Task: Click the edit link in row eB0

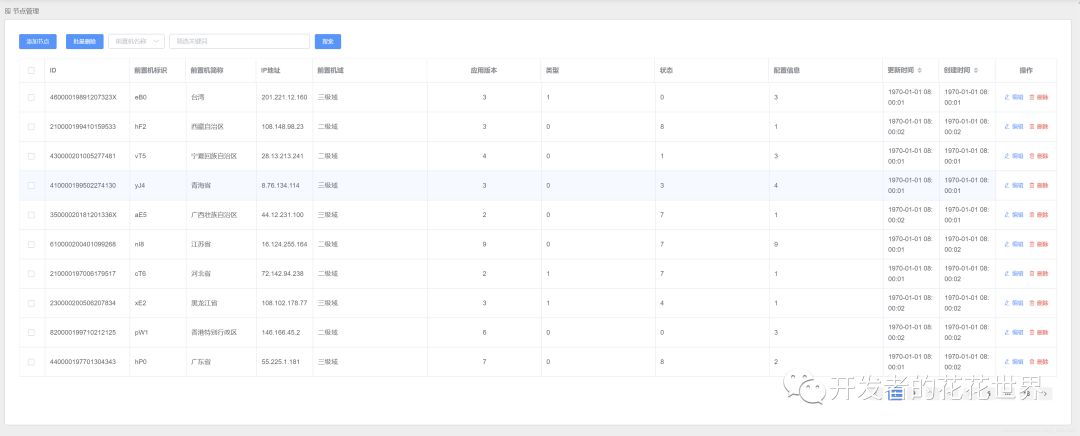Action: (x=1014, y=97)
